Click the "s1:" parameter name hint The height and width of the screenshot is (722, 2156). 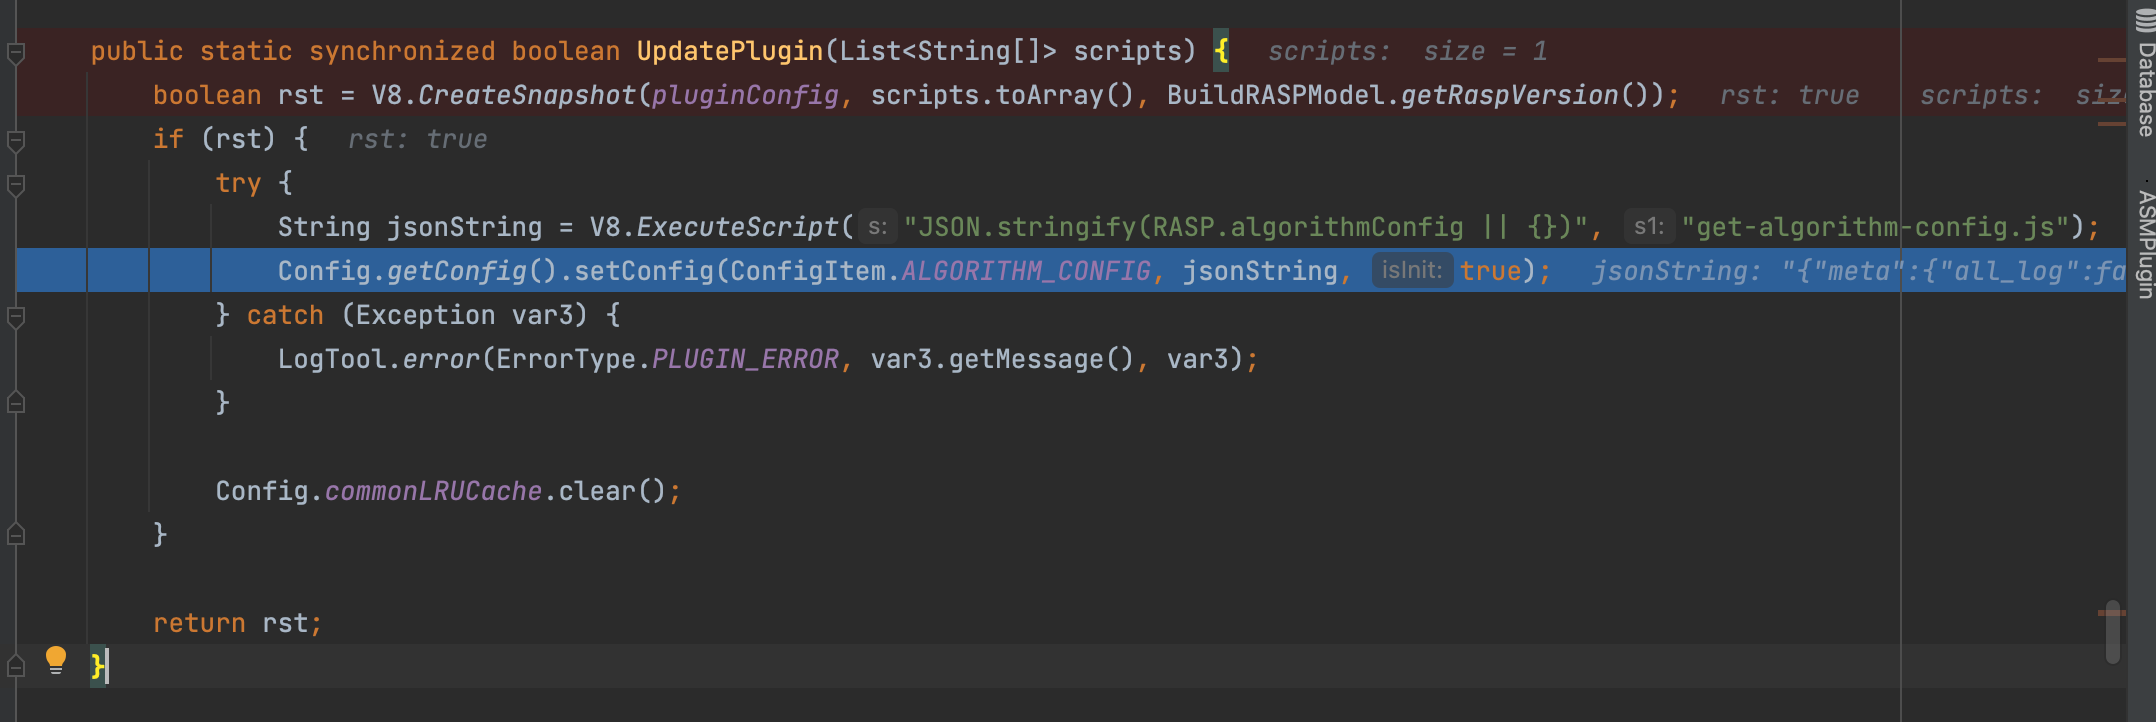(1647, 227)
